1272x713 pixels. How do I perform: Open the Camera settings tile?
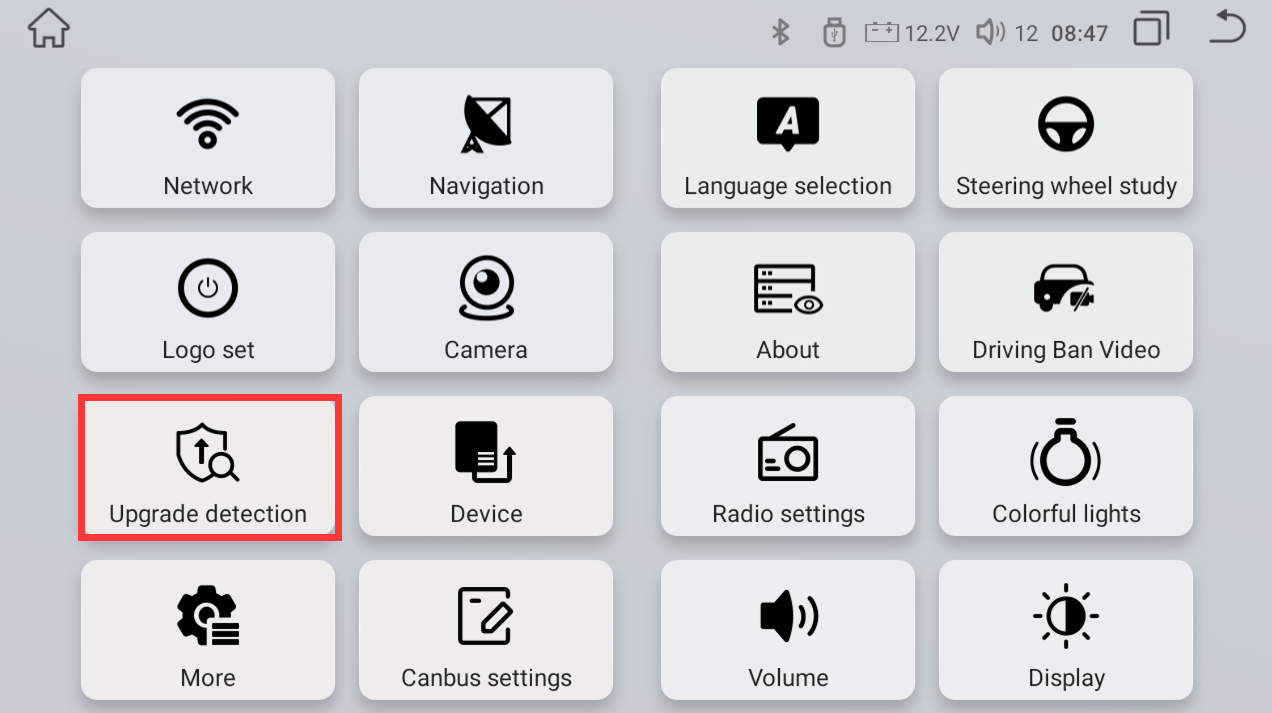(486, 302)
